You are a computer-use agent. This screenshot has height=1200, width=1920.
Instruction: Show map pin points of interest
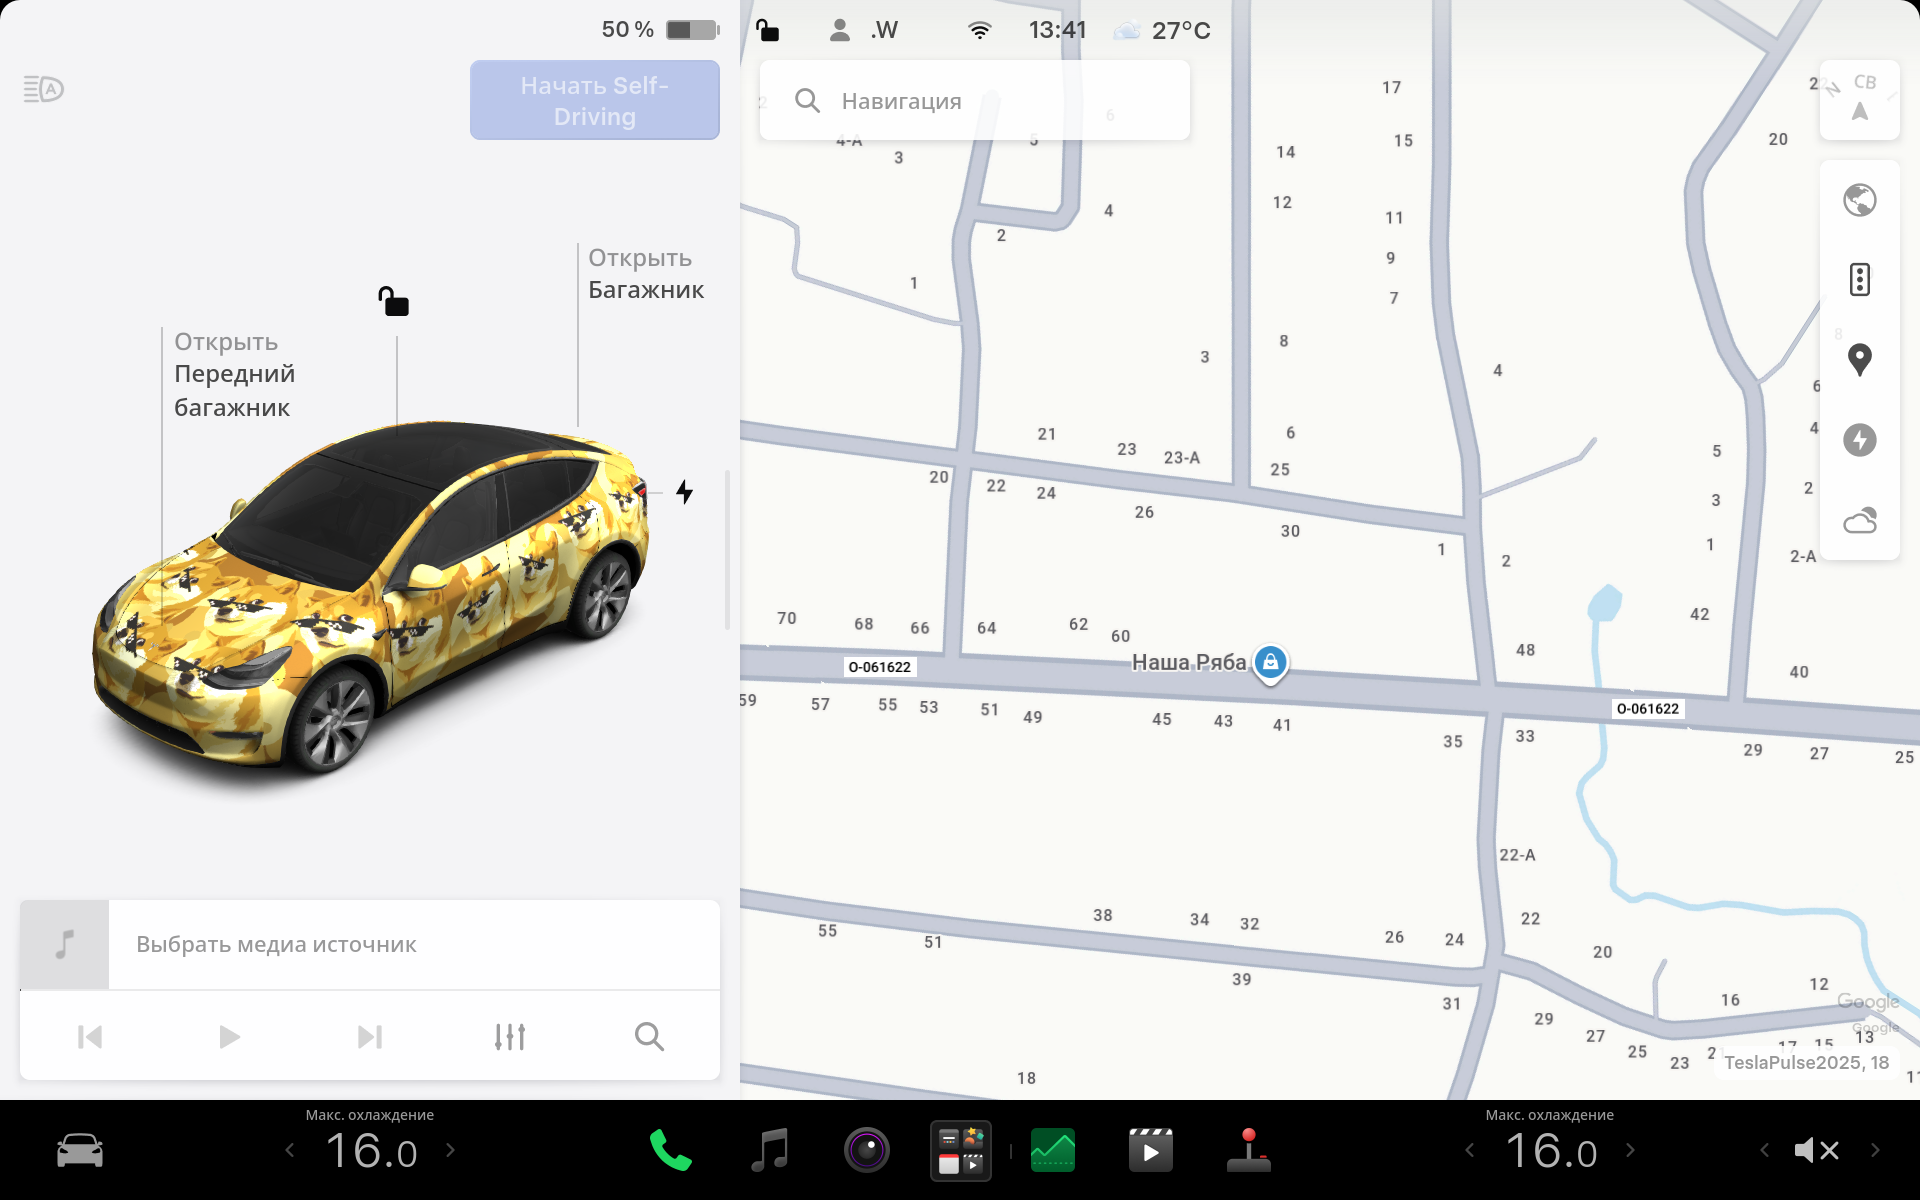tap(1860, 359)
